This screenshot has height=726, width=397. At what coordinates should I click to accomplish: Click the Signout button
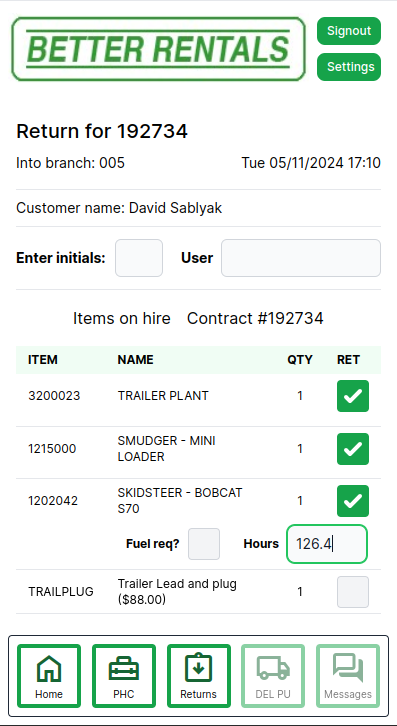point(349,31)
